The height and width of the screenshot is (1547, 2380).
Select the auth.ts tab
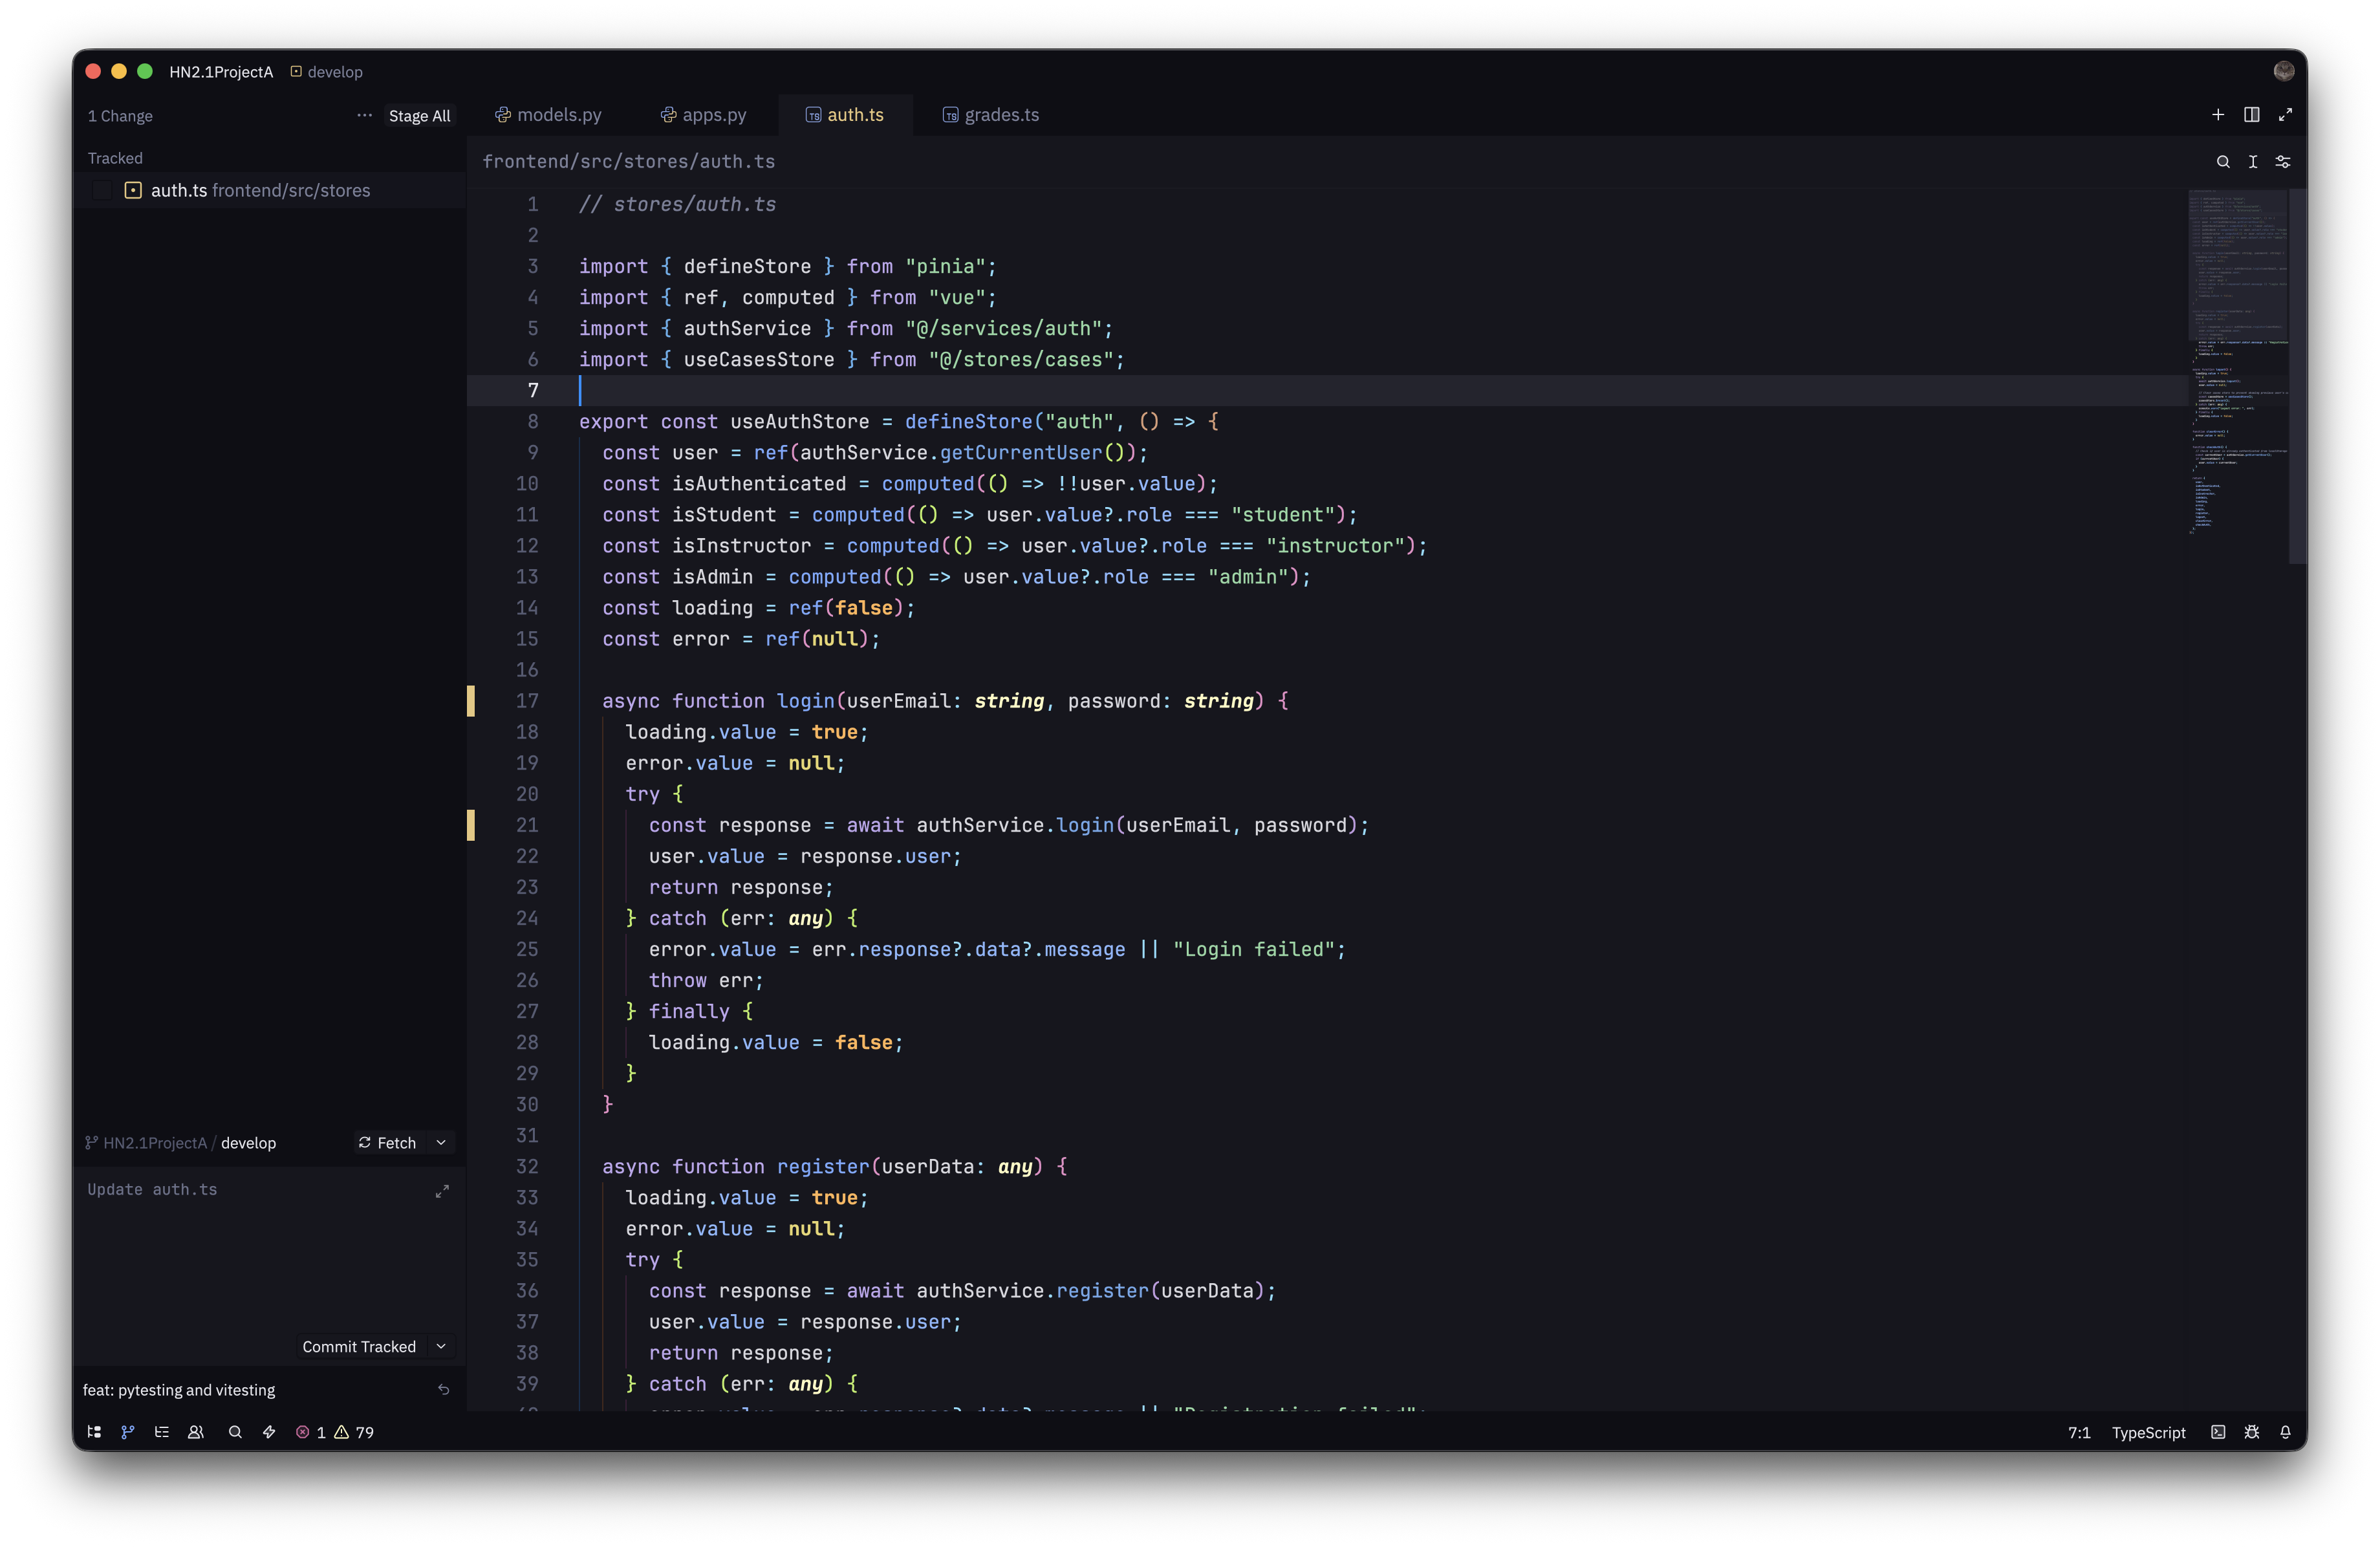tap(845, 115)
